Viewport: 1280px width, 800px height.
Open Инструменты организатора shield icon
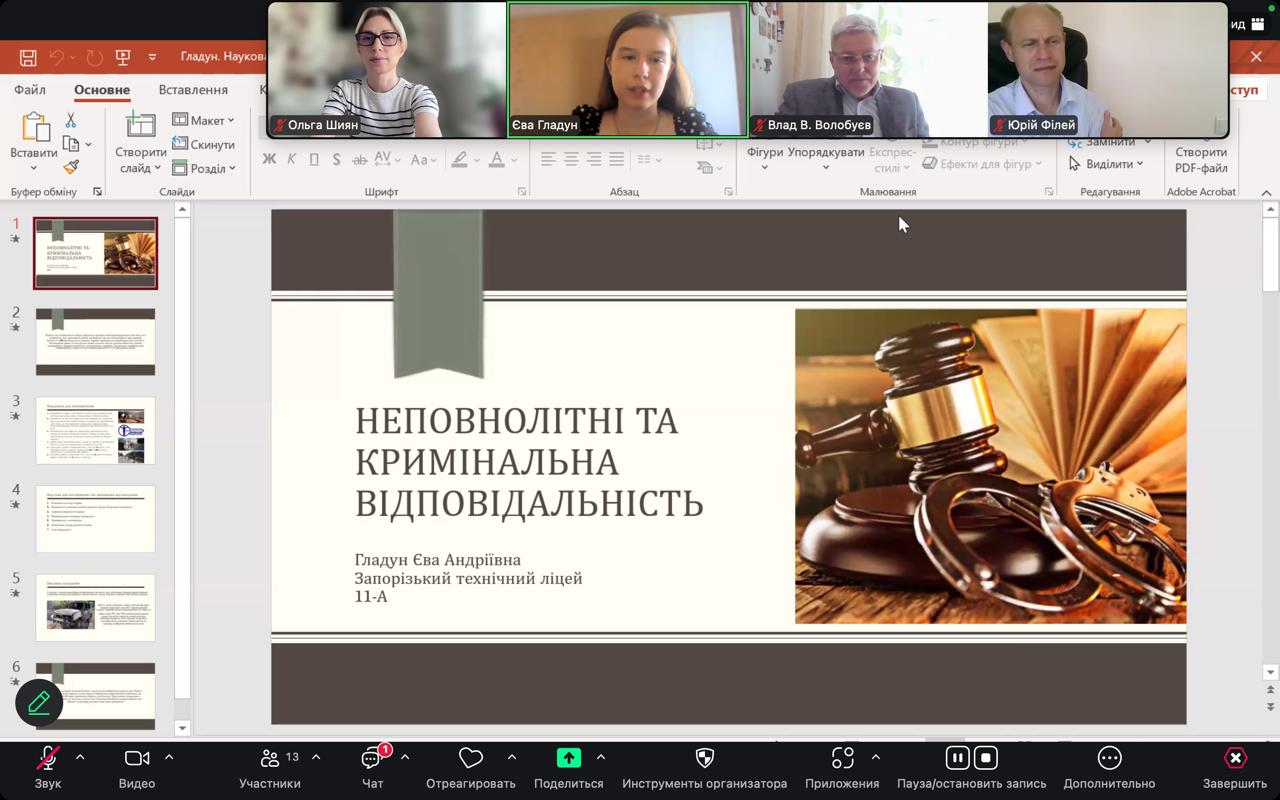coord(704,759)
